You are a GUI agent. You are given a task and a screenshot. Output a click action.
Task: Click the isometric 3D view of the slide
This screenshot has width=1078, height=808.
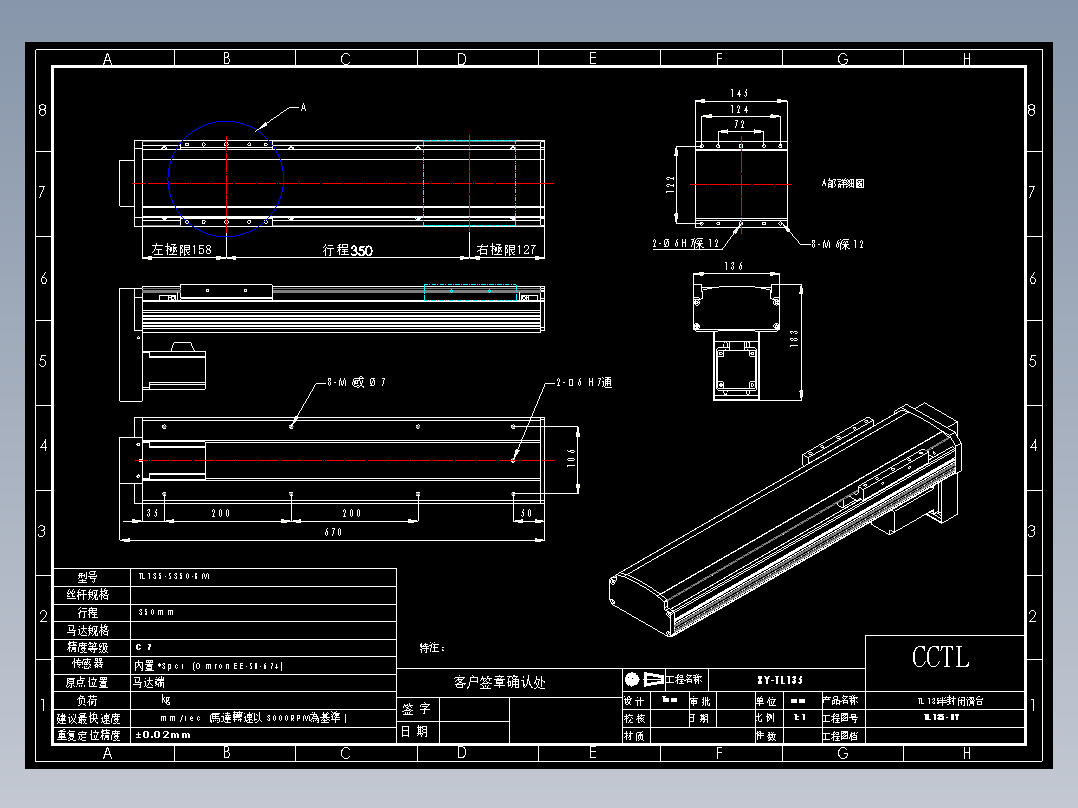tap(785, 520)
